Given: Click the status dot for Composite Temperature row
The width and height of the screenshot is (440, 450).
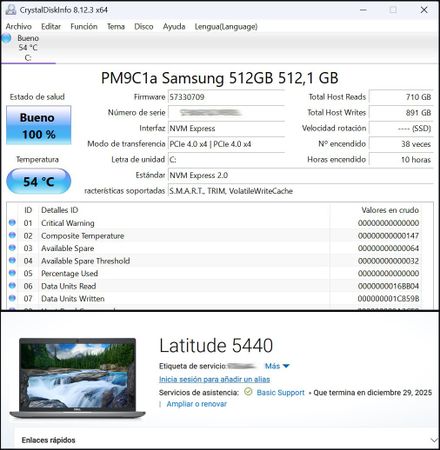Looking at the screenshot, I should (x=12, y=235).
